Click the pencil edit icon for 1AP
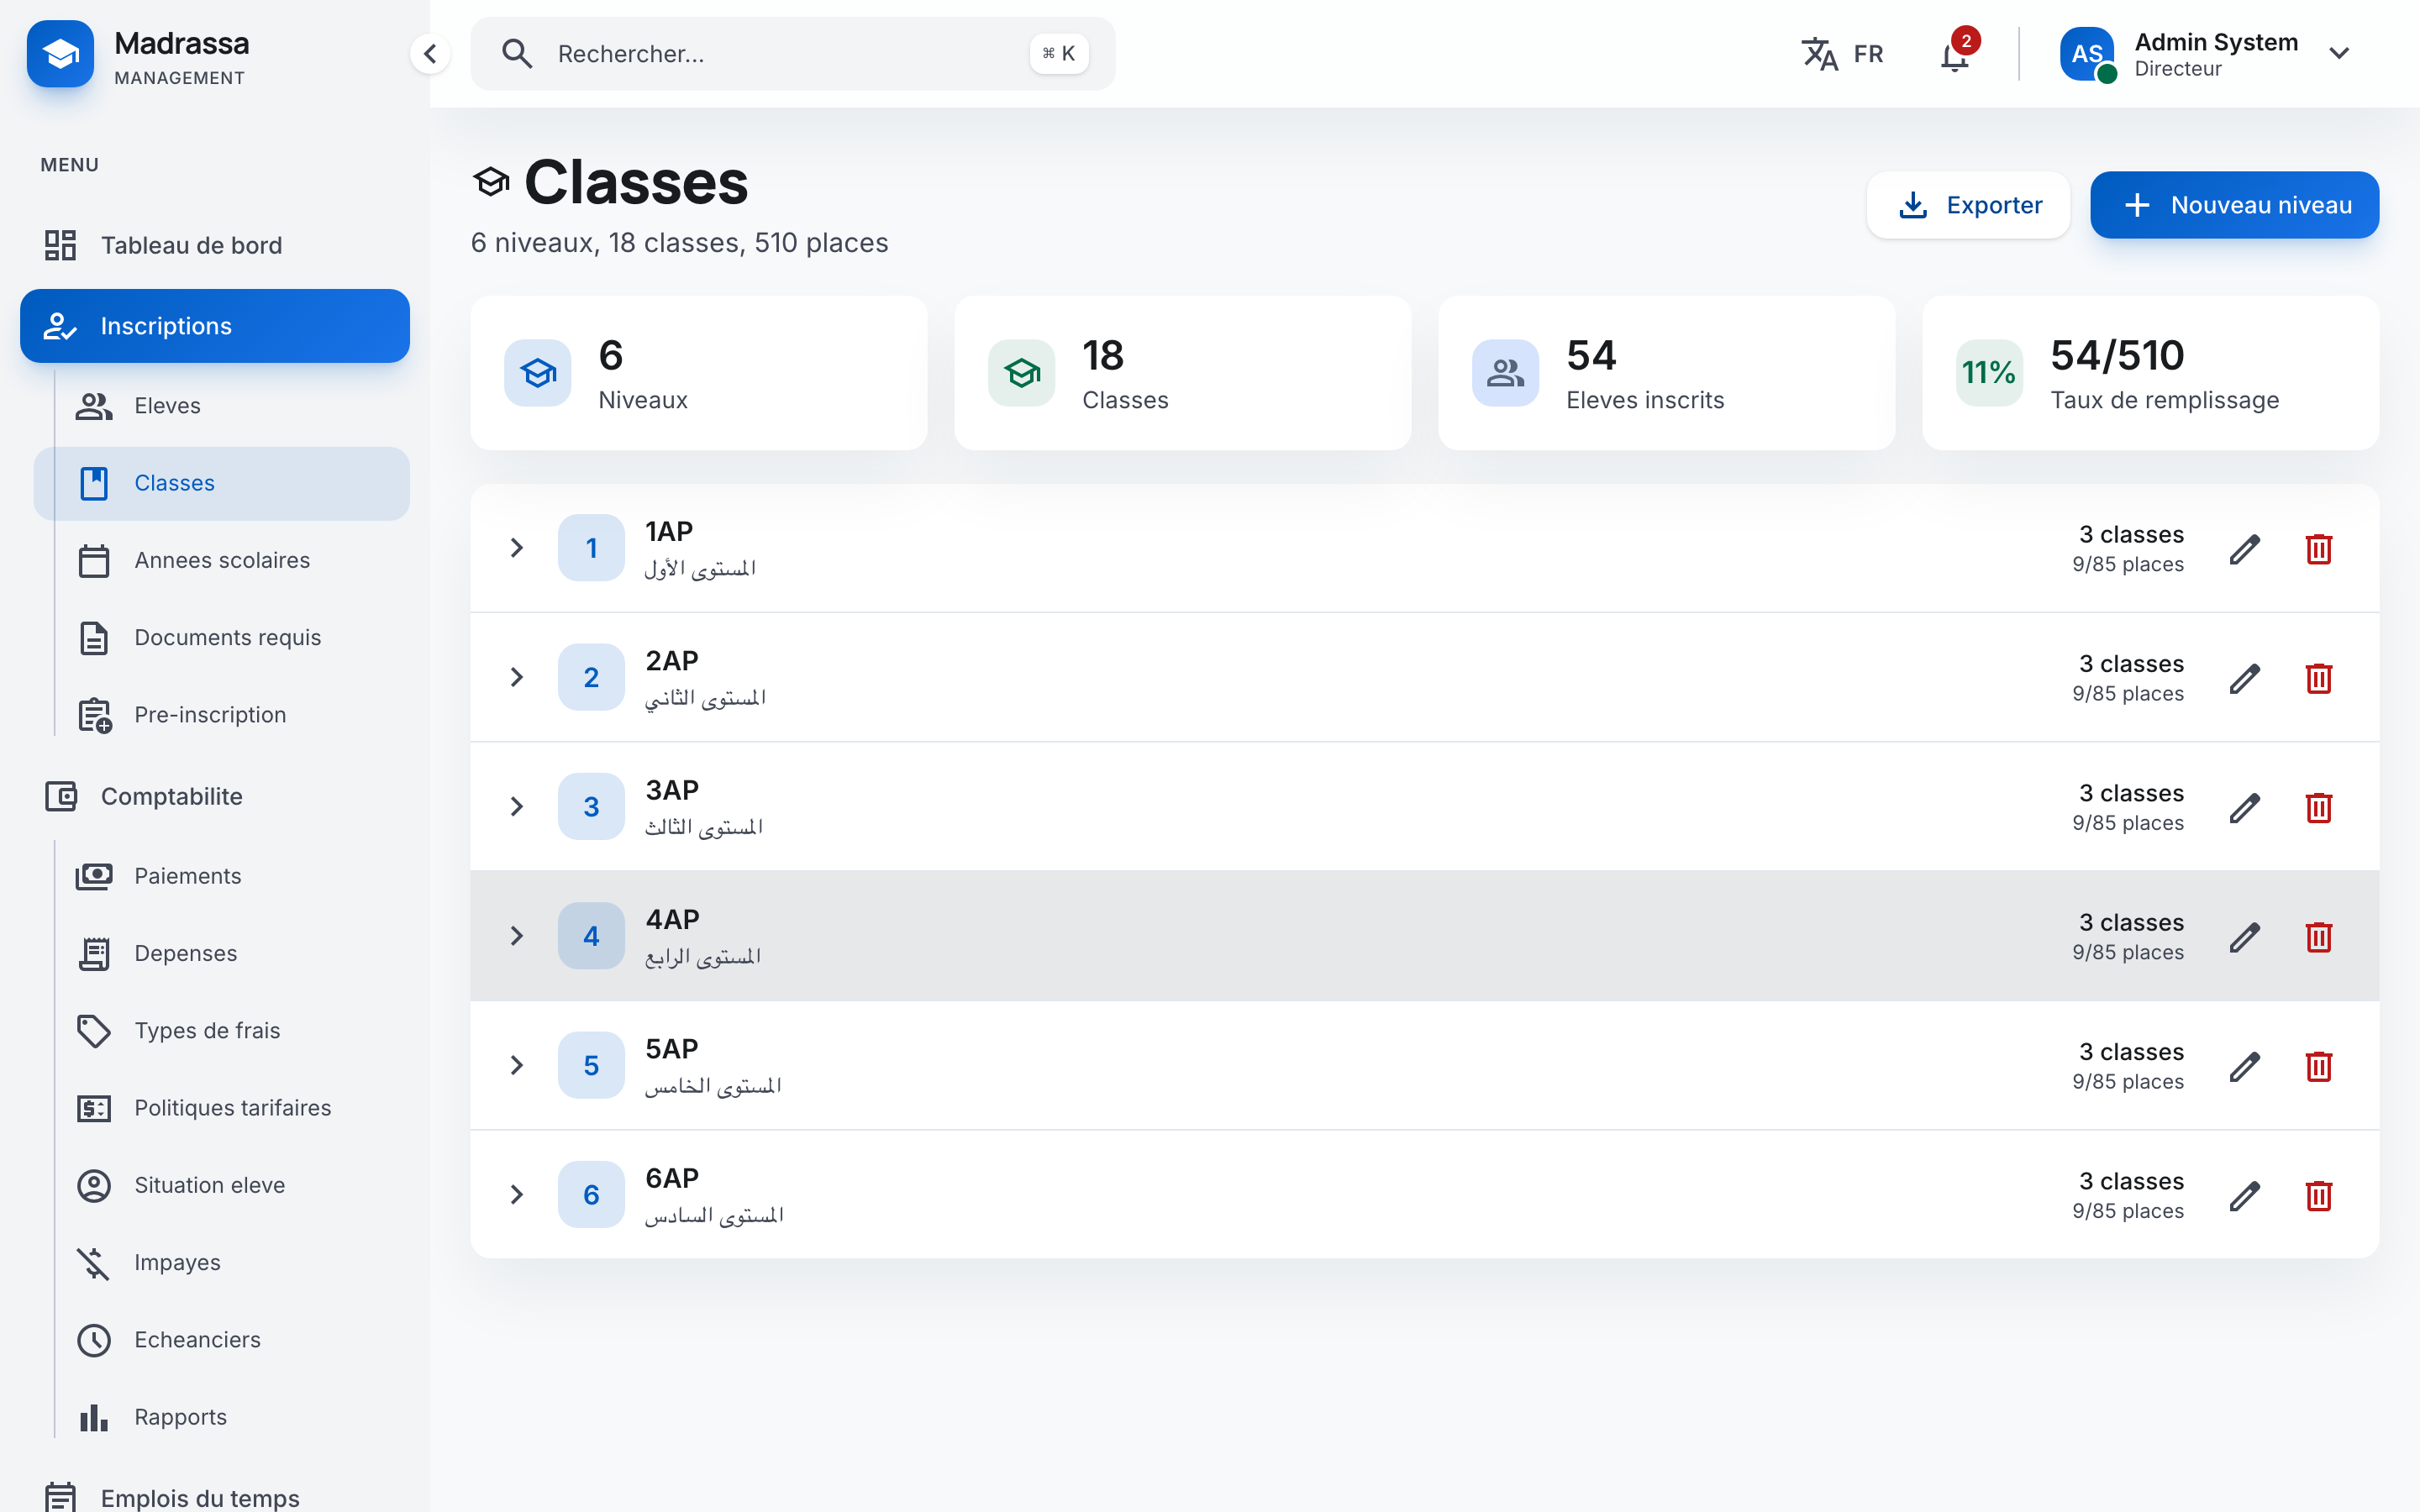The image size is (2420, 1512). click(2244, 549)
